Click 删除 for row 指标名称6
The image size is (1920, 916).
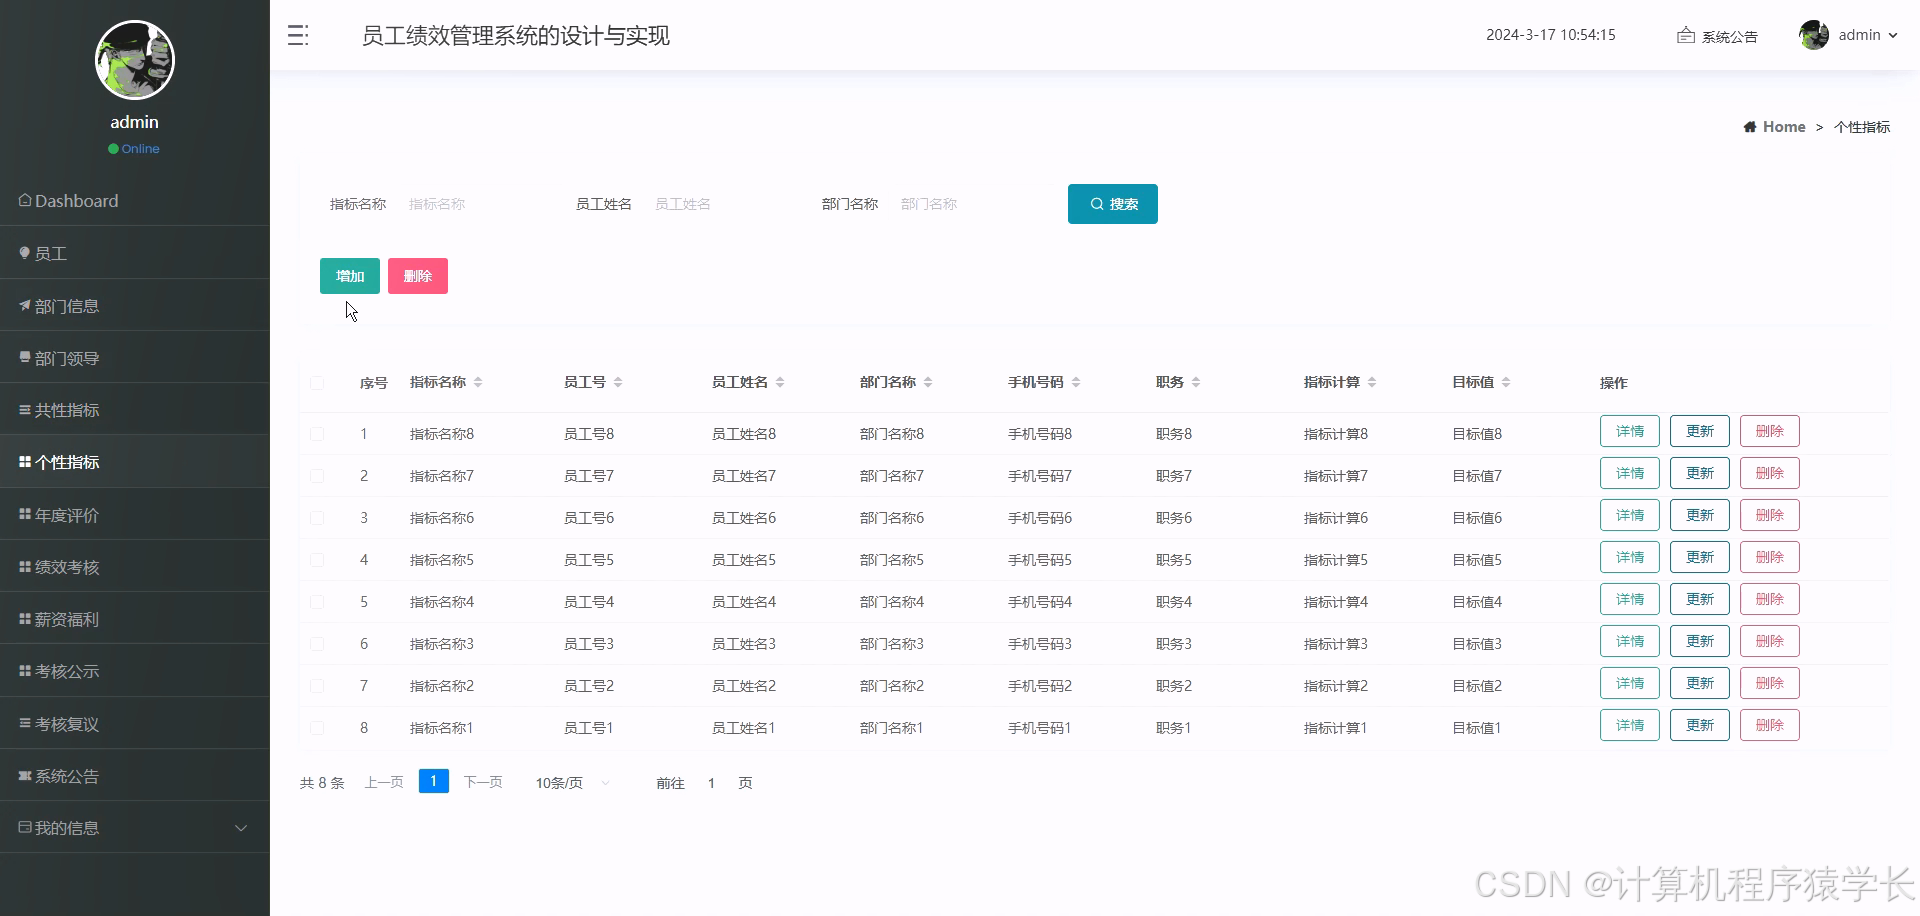tap(1770, 515)
